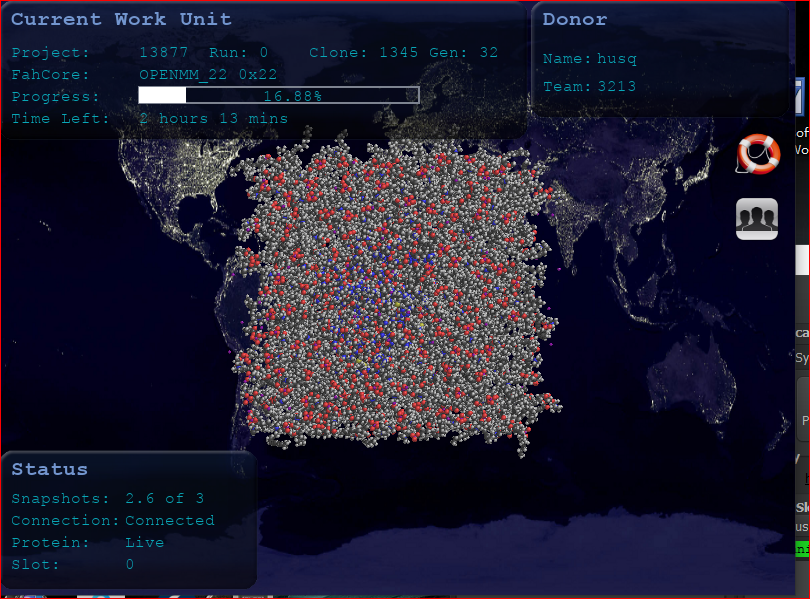Click the Slot value 0
The width and height of the screenshot is (810, 599).
tap(130, 564)
